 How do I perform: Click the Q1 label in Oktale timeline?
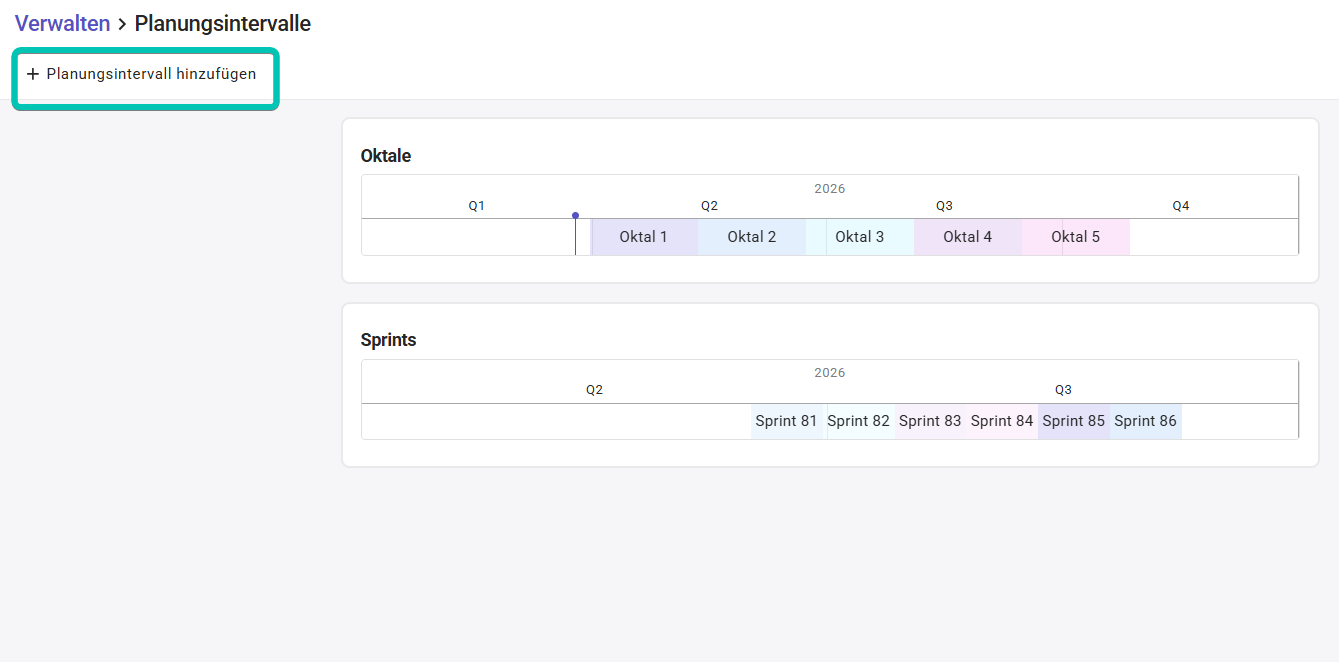click(x=477, y=206)
